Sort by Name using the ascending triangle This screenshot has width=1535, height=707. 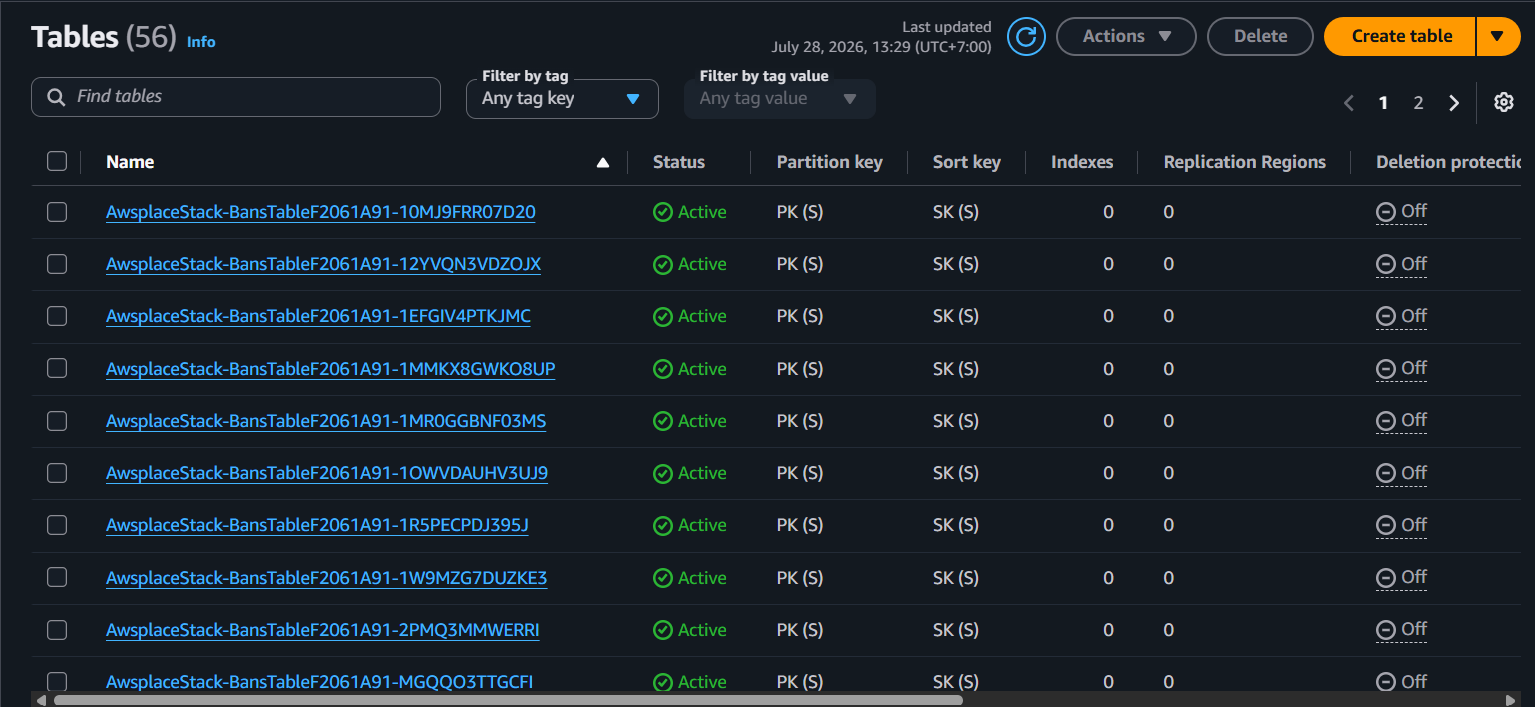coord(602,162)
